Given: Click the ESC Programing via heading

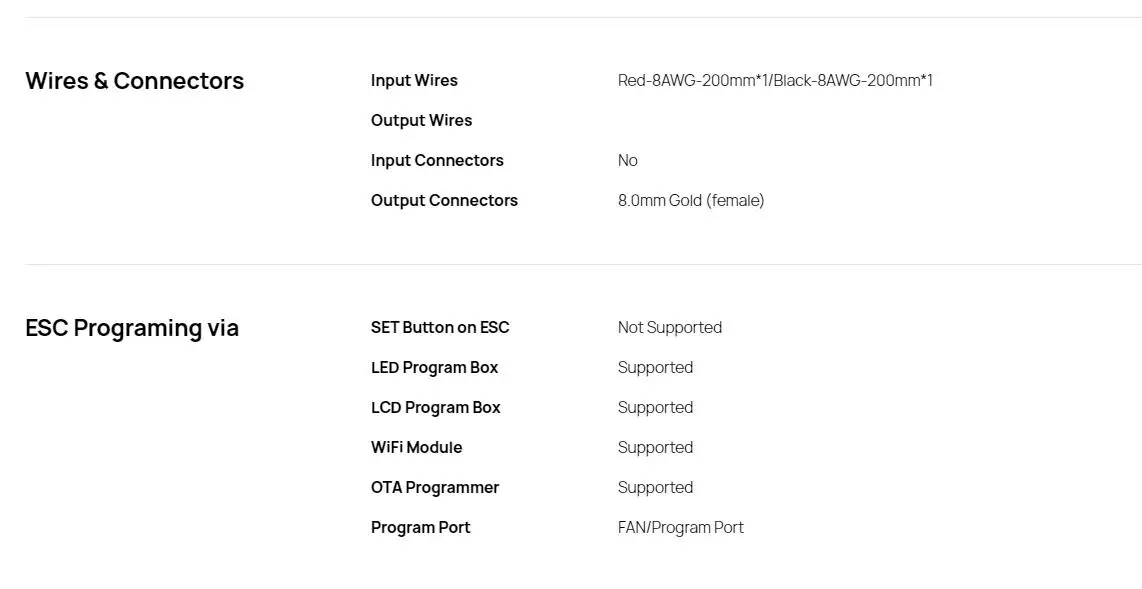Looking at the screenshot, I should (132, 328).
